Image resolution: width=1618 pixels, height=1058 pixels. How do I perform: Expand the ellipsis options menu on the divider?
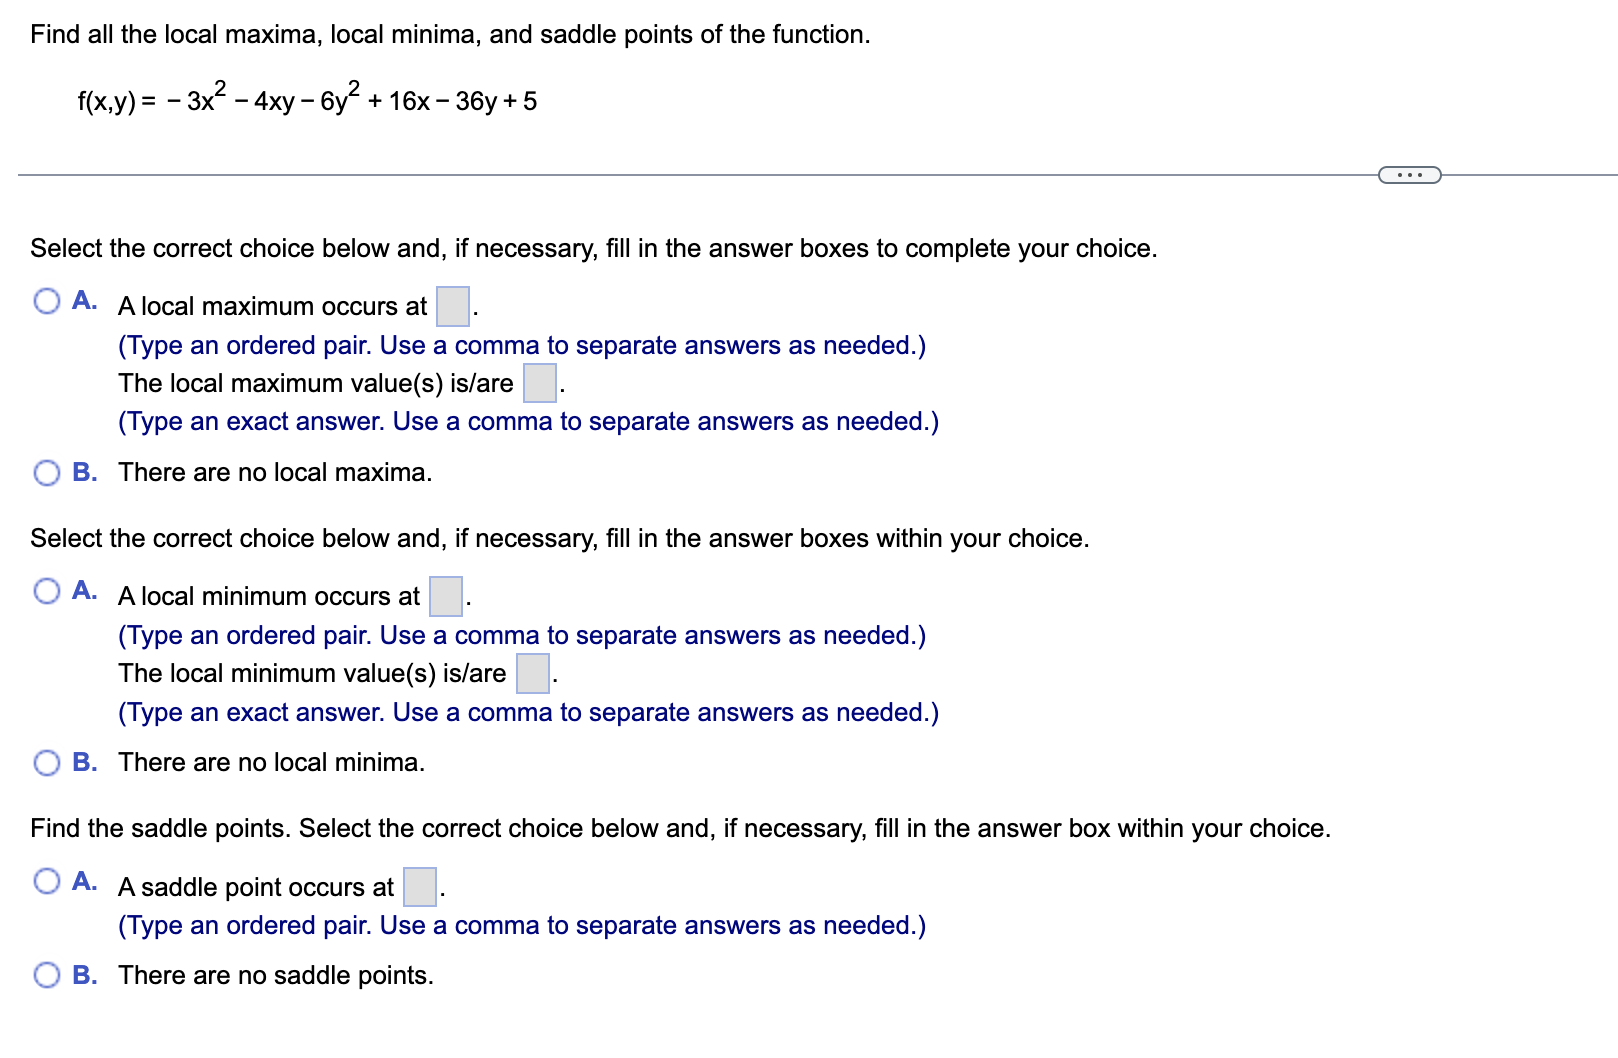(x=1410, y=174)
